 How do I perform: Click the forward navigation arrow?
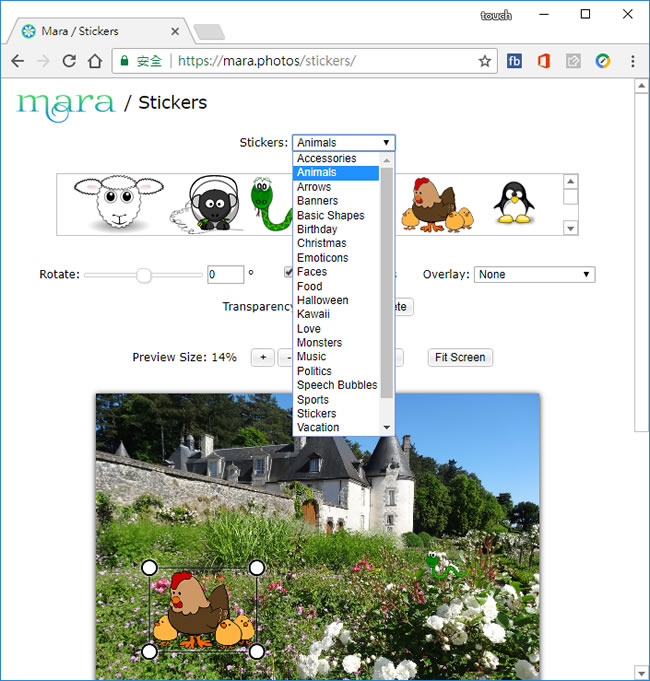(43, 61)
